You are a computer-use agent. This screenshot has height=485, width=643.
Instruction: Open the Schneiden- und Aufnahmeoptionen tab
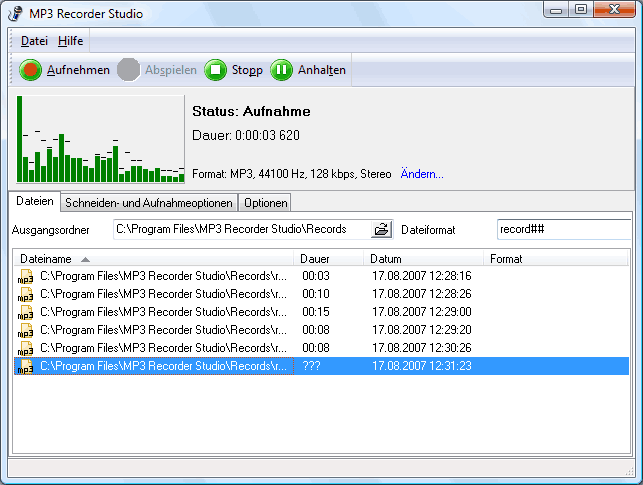[149, 203]
